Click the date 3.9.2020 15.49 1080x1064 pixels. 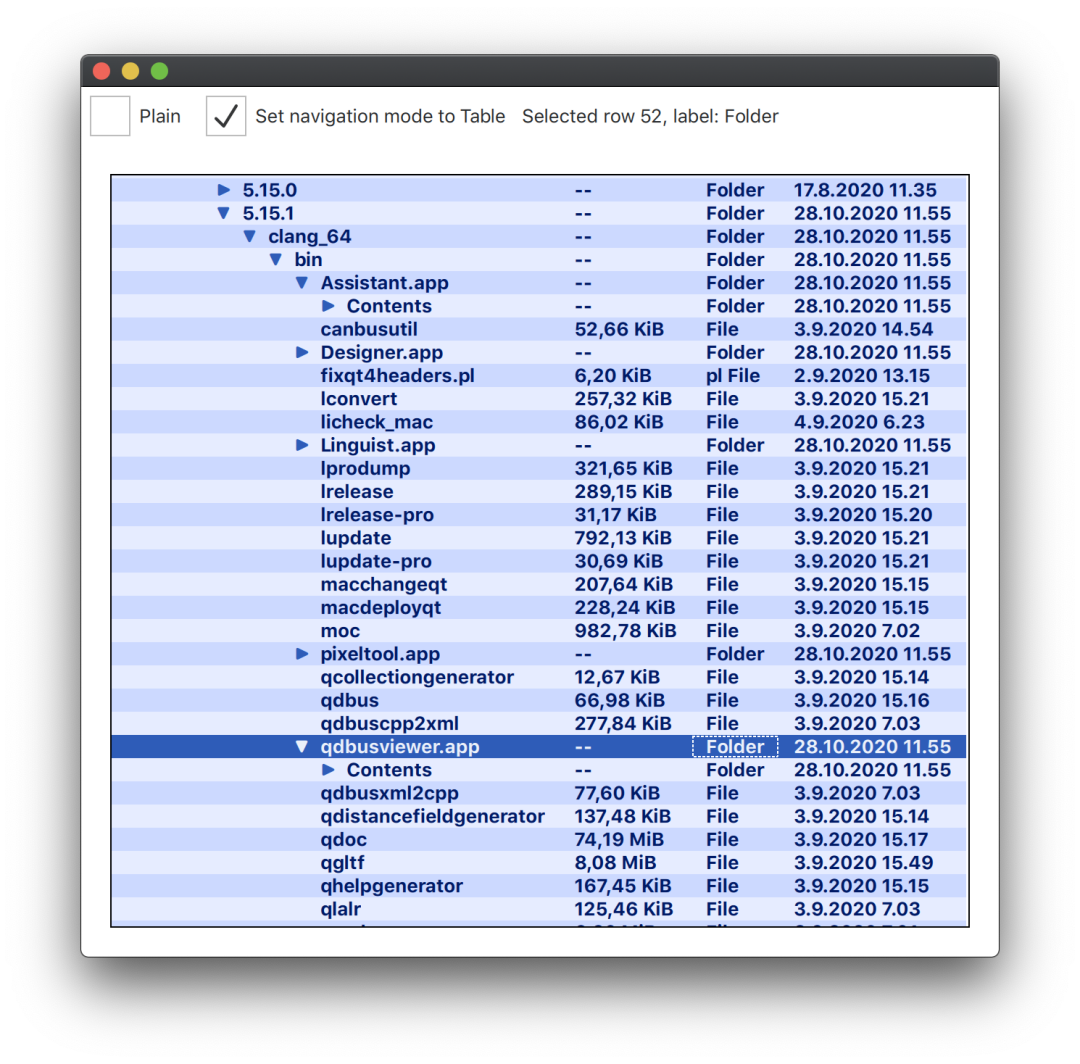tap(863, 862)
